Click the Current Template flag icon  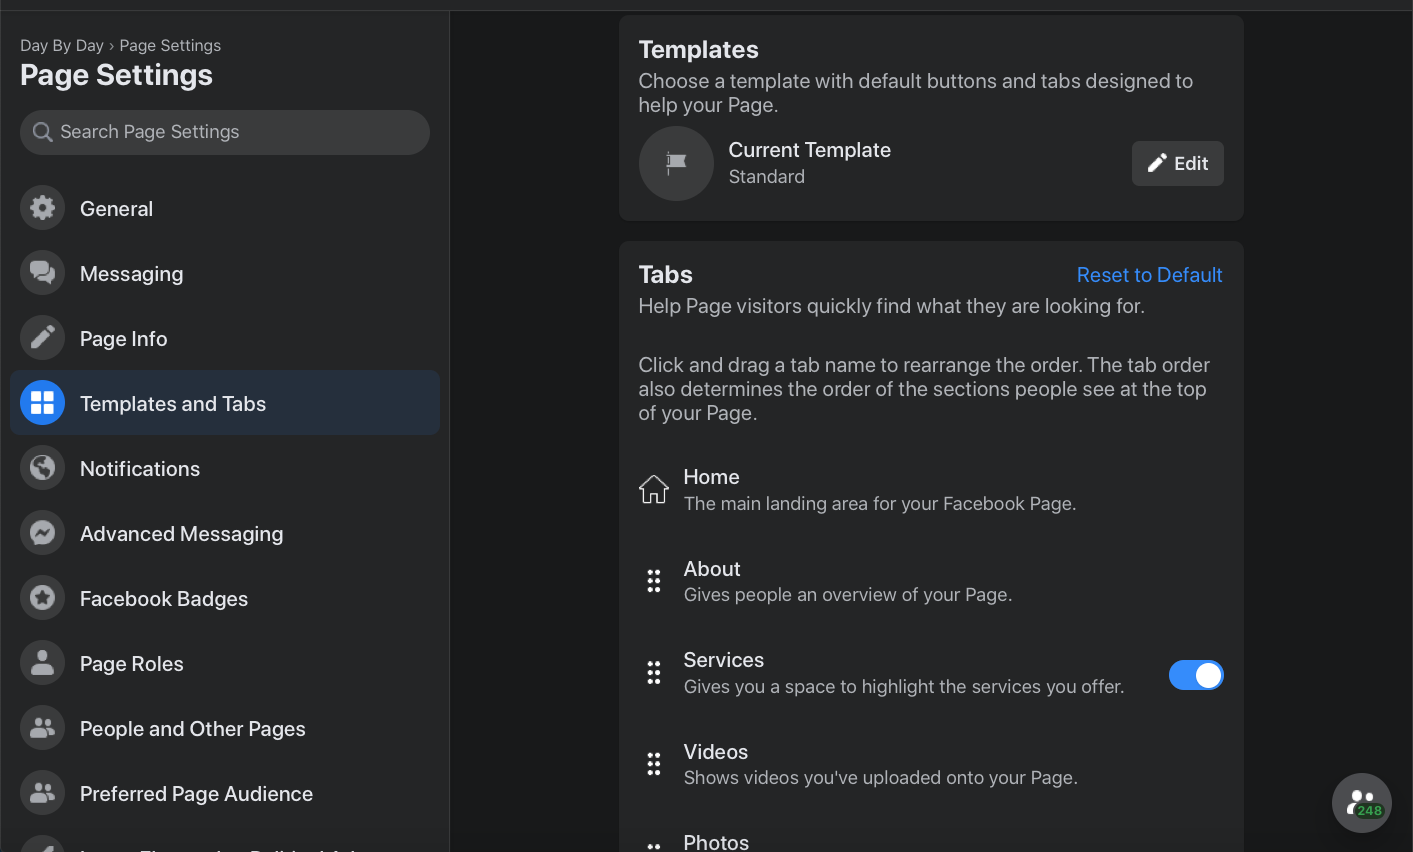[x=676, y=163]
